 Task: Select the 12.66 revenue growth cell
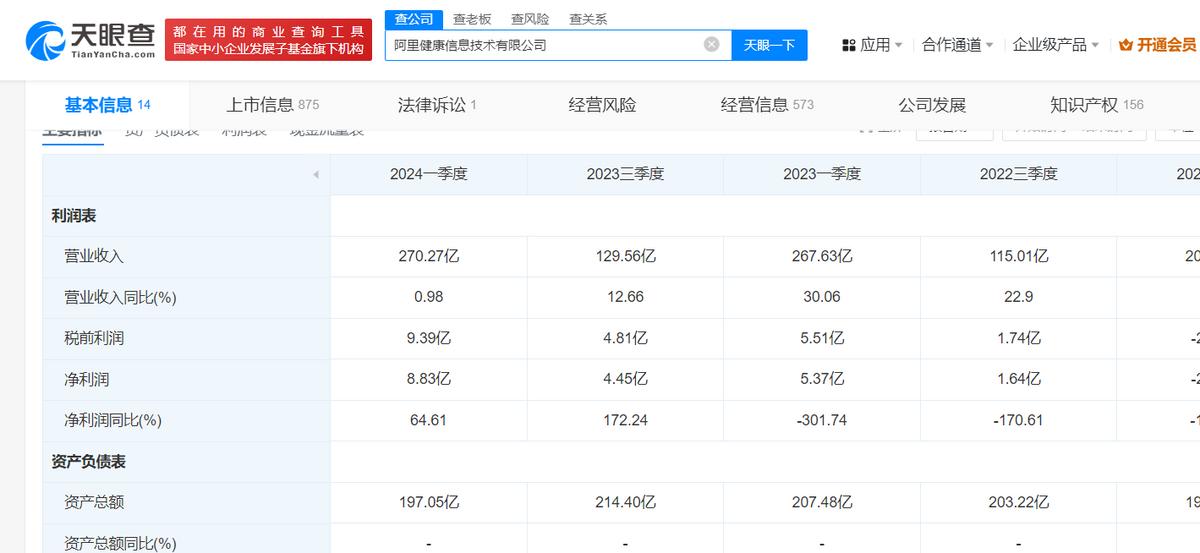(x=625, y=297)
